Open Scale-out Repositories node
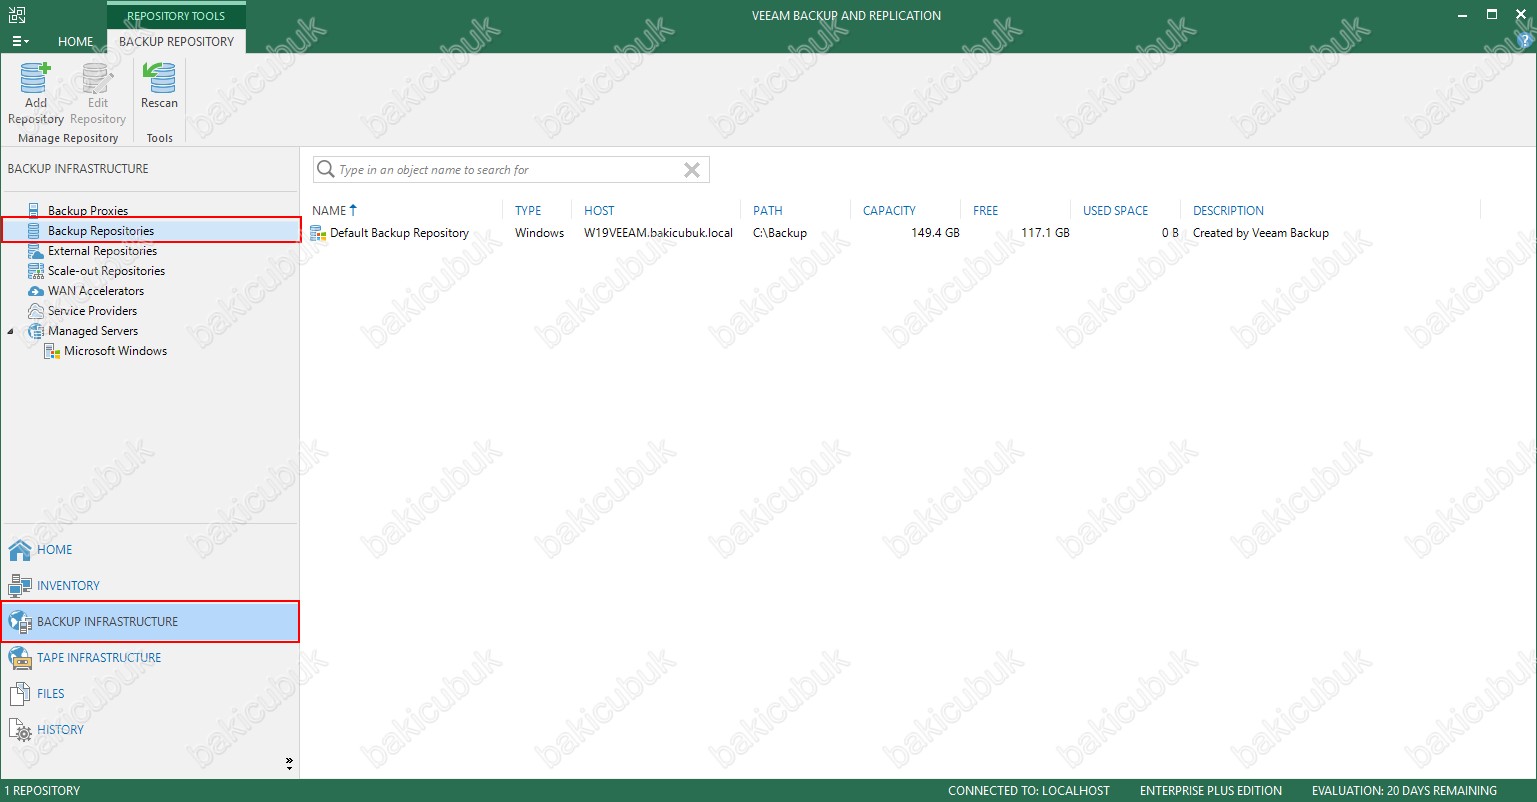The image size is (1537, 802). point(106,271)
